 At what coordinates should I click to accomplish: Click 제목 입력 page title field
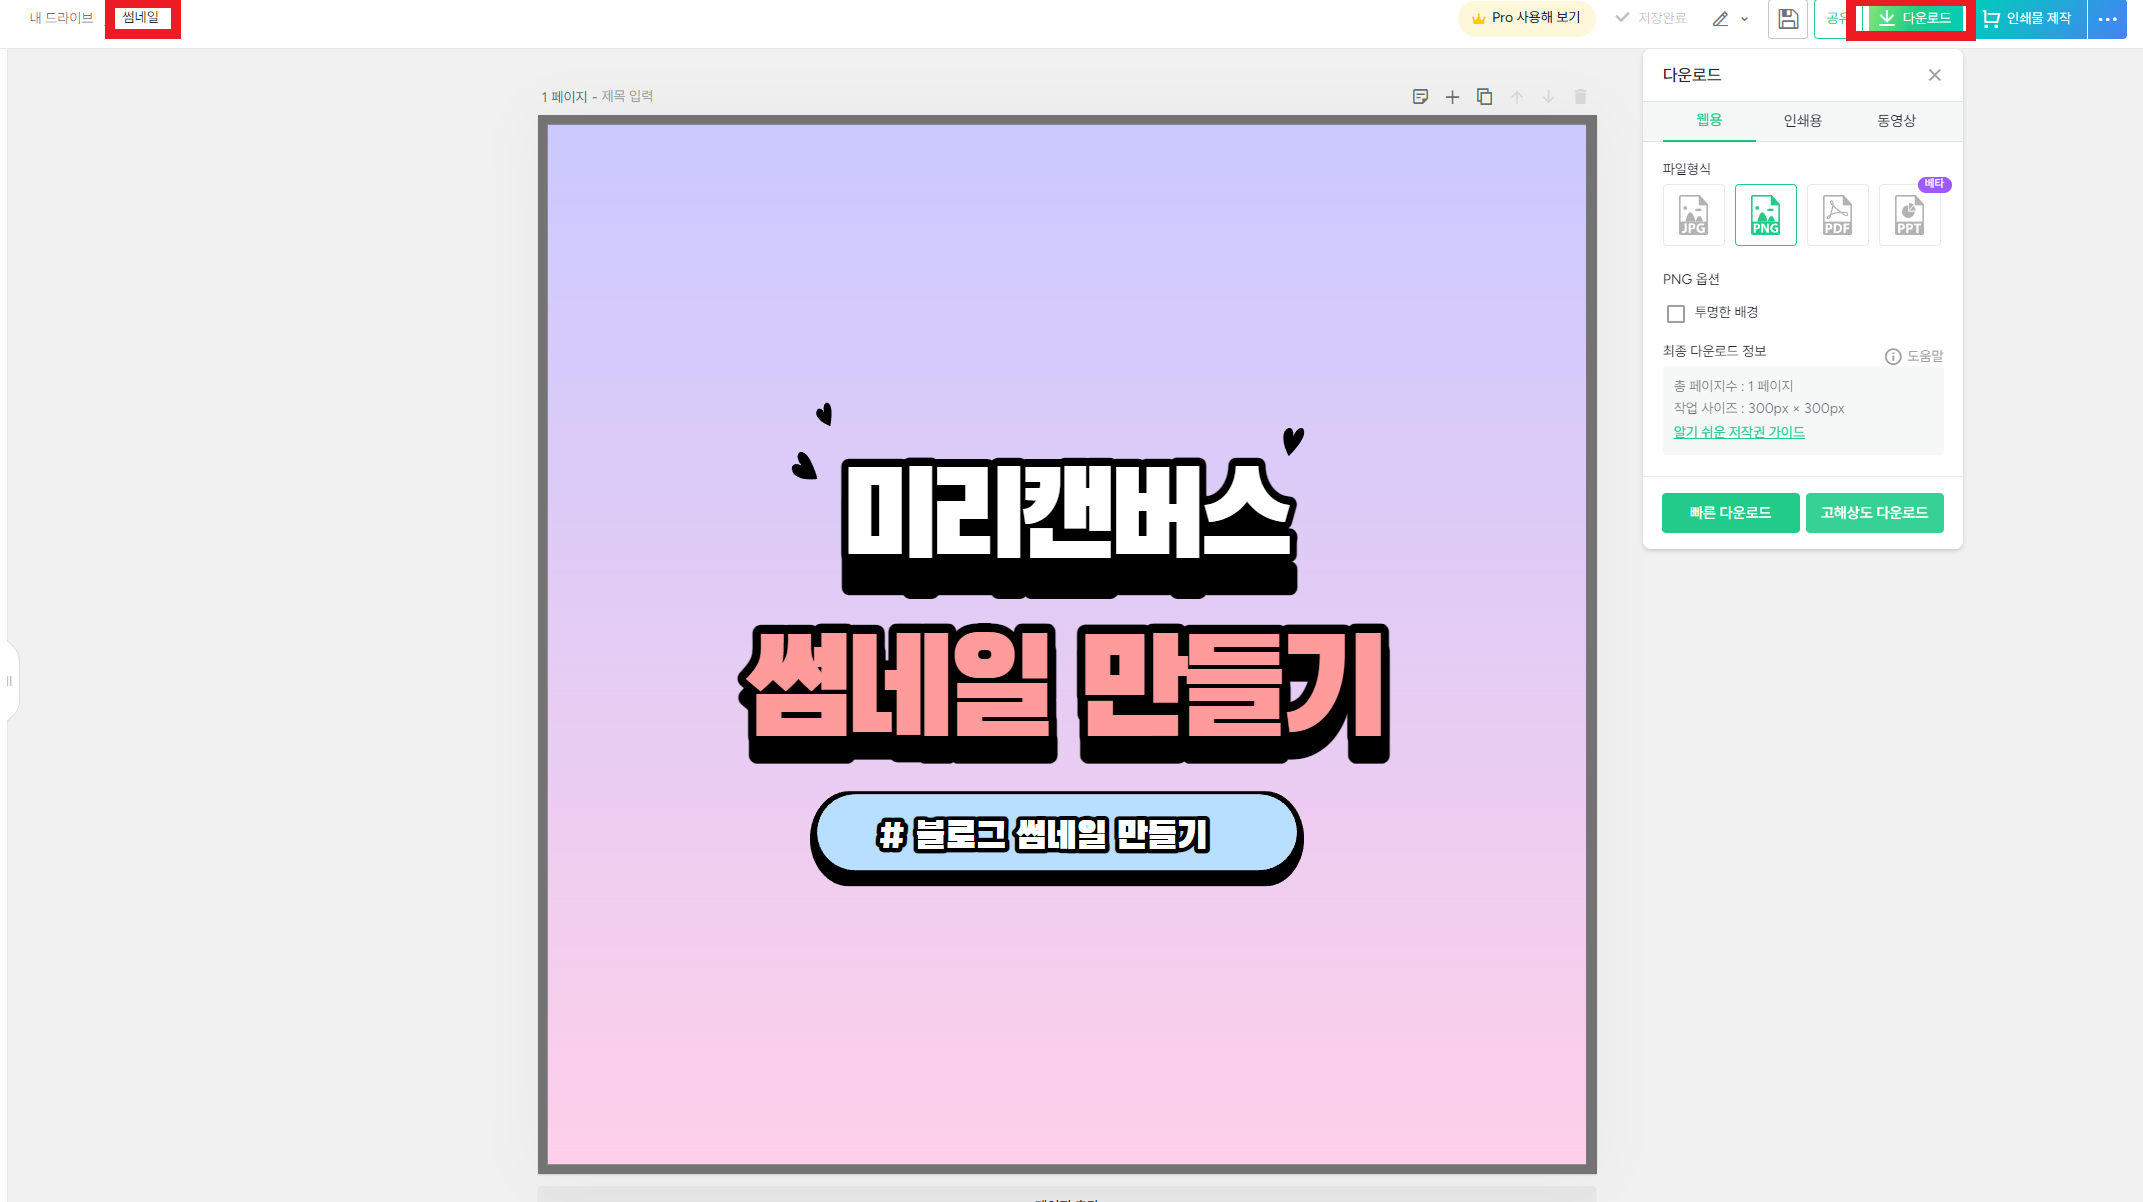click(627, 97)
